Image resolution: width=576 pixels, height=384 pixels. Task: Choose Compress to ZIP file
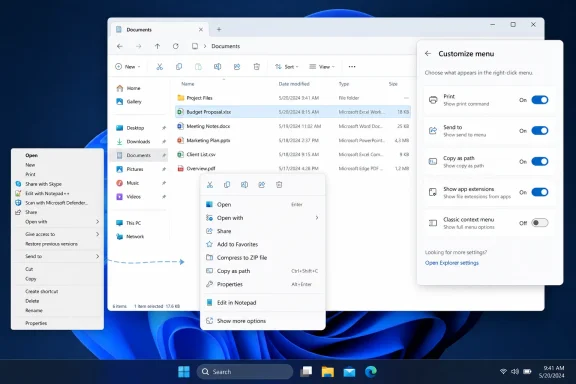click(x=263, y=258)
